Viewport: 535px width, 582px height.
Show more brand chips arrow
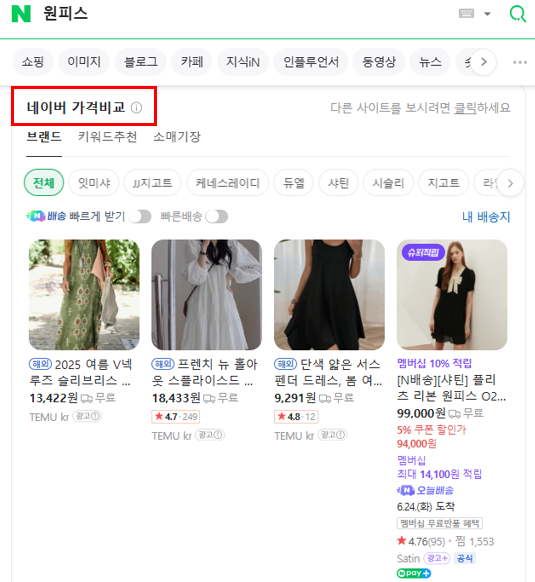510,183
